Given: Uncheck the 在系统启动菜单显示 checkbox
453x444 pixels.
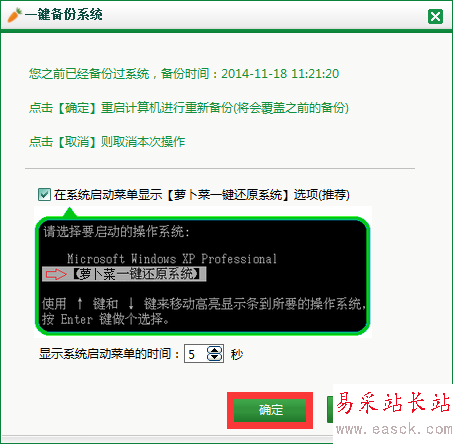Looking at the screenshot, I should (44, 195).
